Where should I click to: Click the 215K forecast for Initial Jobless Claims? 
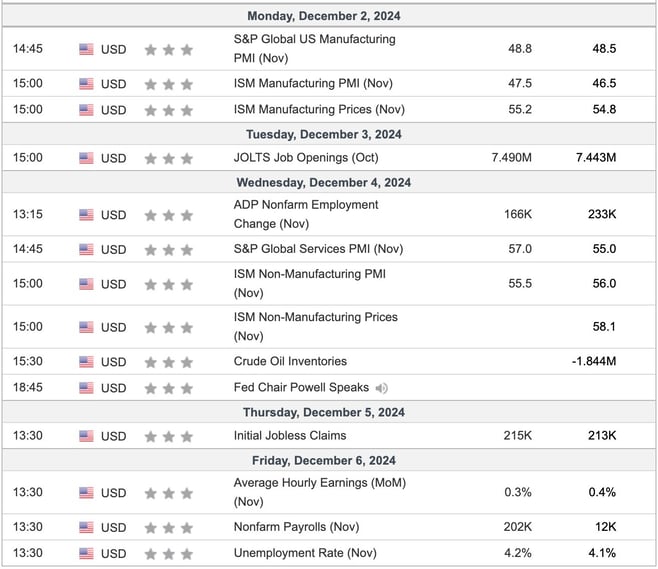(x=518, y=435)
